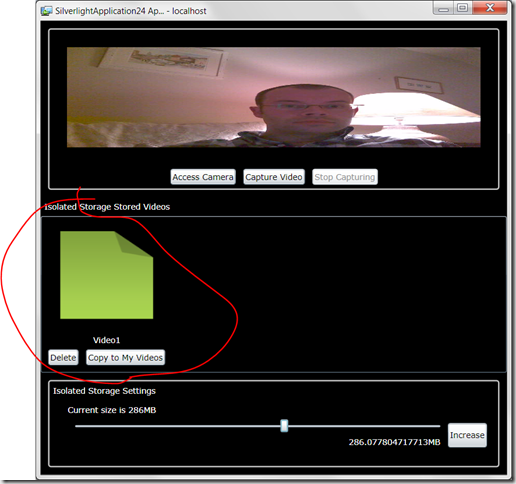Select the green Video1 file icon
This screenshot has height=484, width=516.
107,275
